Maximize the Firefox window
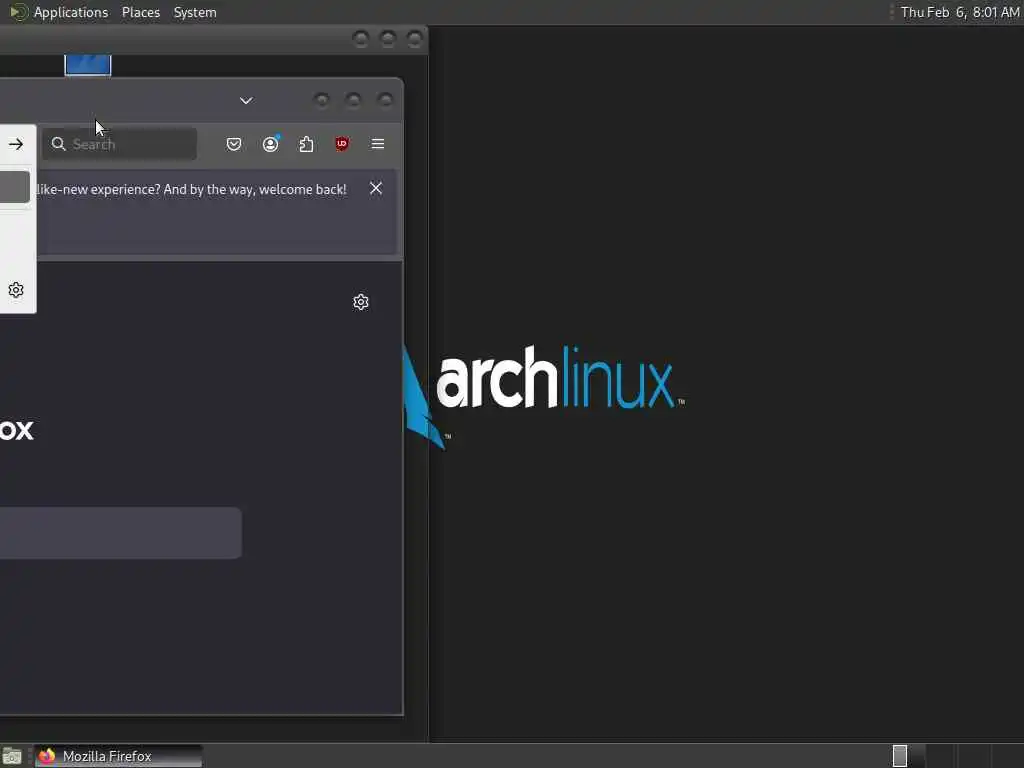The height and width of the screenshot is (768, 1024). (x=353, y=100)
